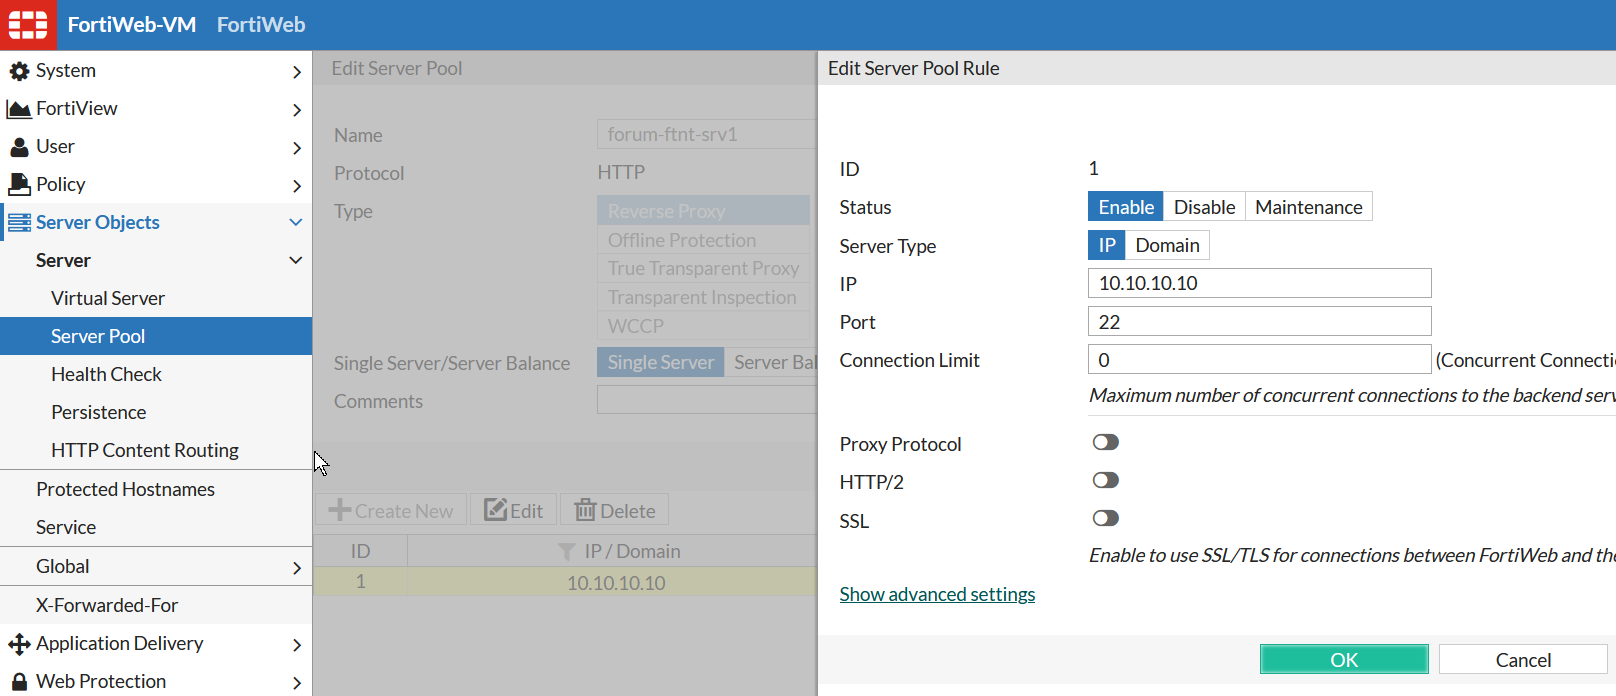Click the Server Objects stack icon
Screen dimensions: 1616x696
[x=19, y=223]
